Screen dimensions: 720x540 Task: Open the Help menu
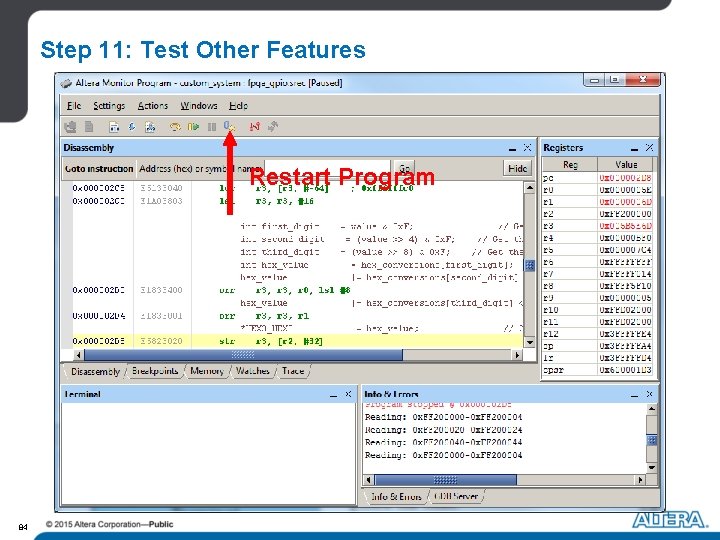point(238,106)
